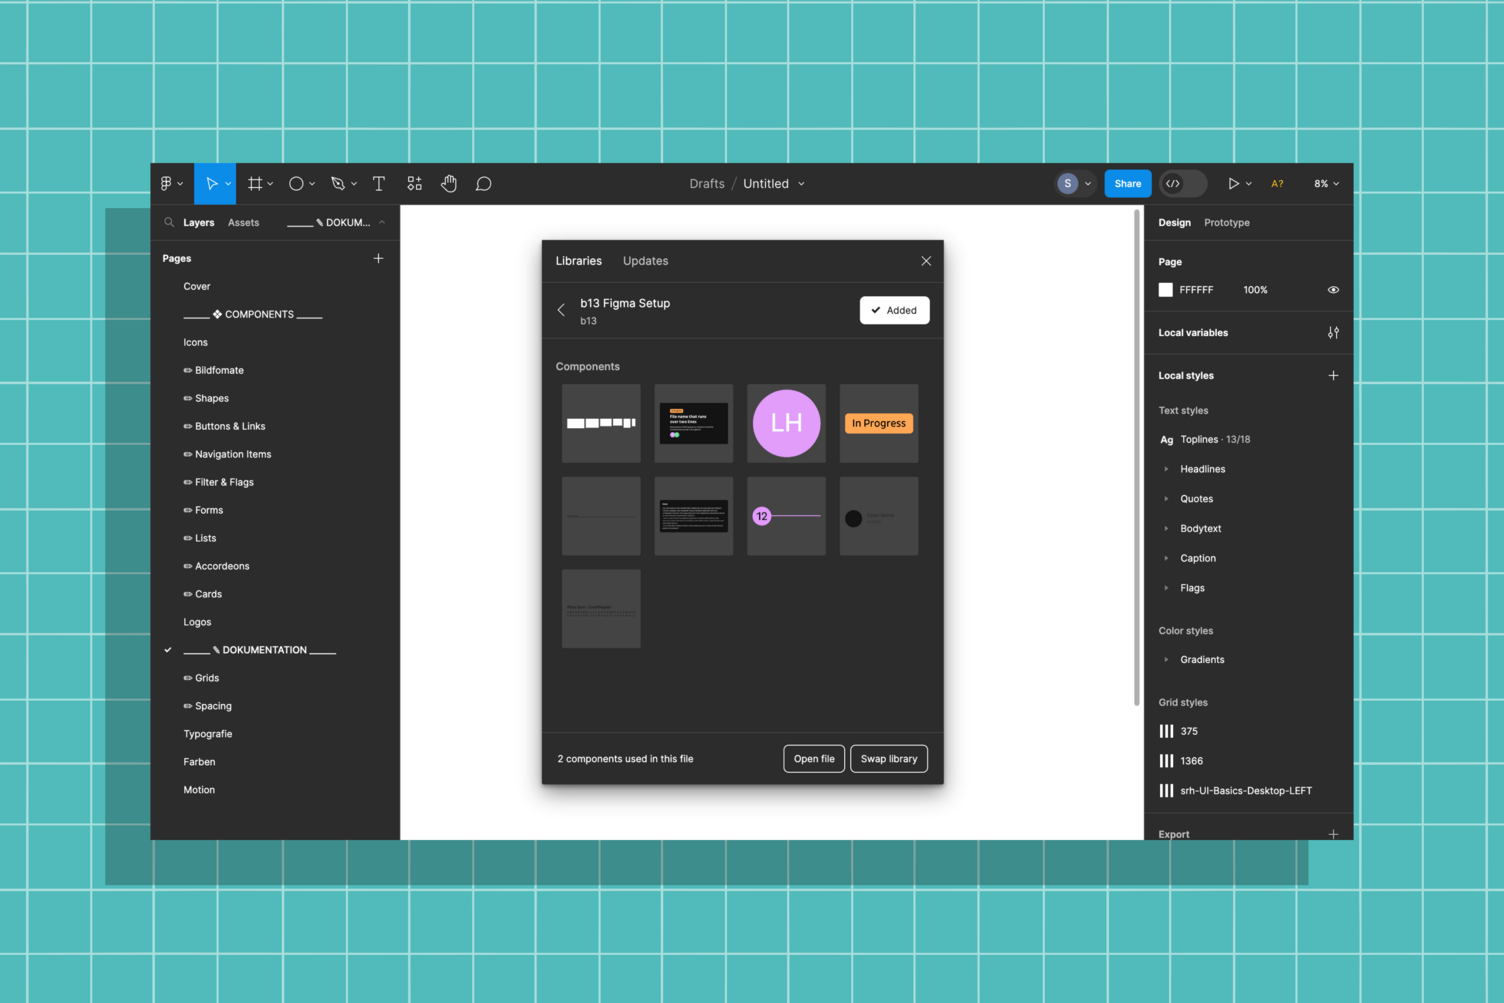Click the Open file button
The image size is (1504, 1003).
pos(813,758)
